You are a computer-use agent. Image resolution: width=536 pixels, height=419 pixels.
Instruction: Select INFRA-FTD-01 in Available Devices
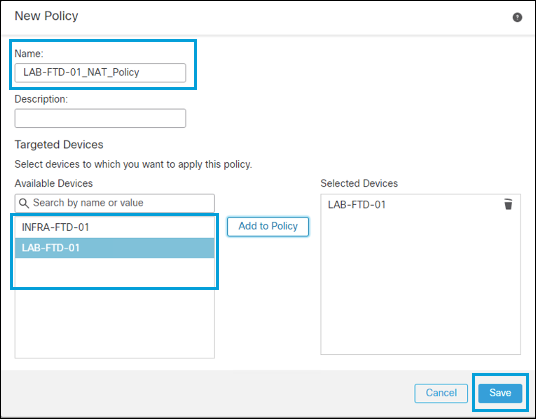pos(115,227)
